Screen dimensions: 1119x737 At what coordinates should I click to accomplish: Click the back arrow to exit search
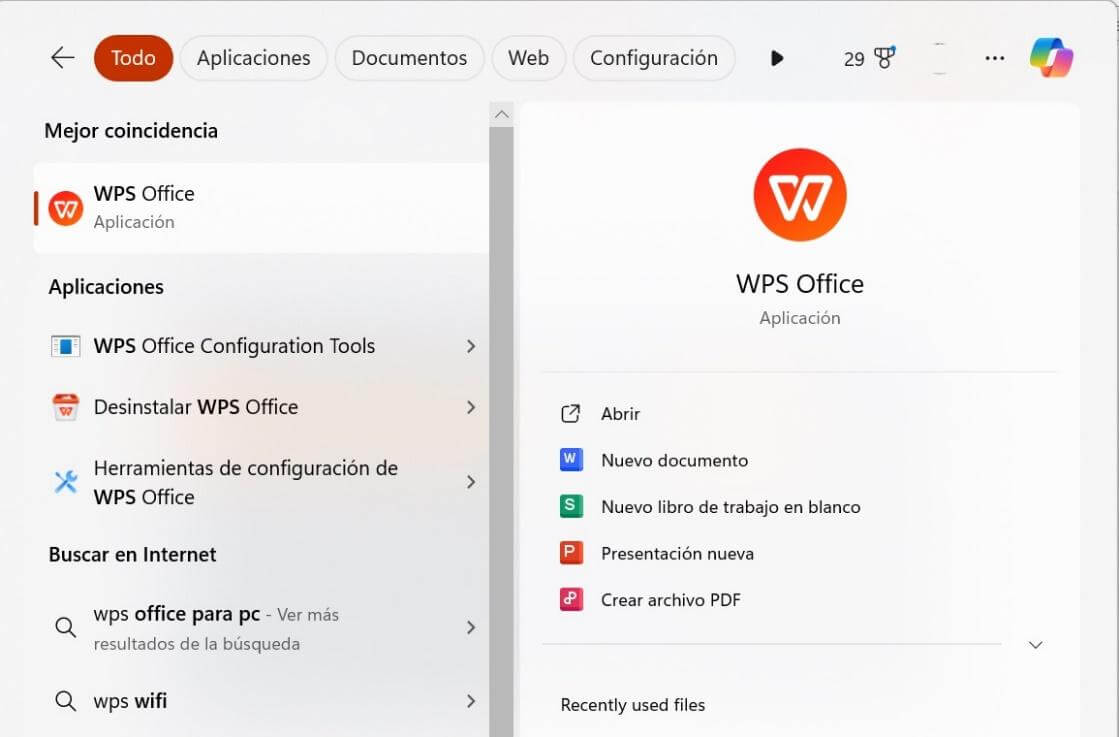tap(61, 57)
